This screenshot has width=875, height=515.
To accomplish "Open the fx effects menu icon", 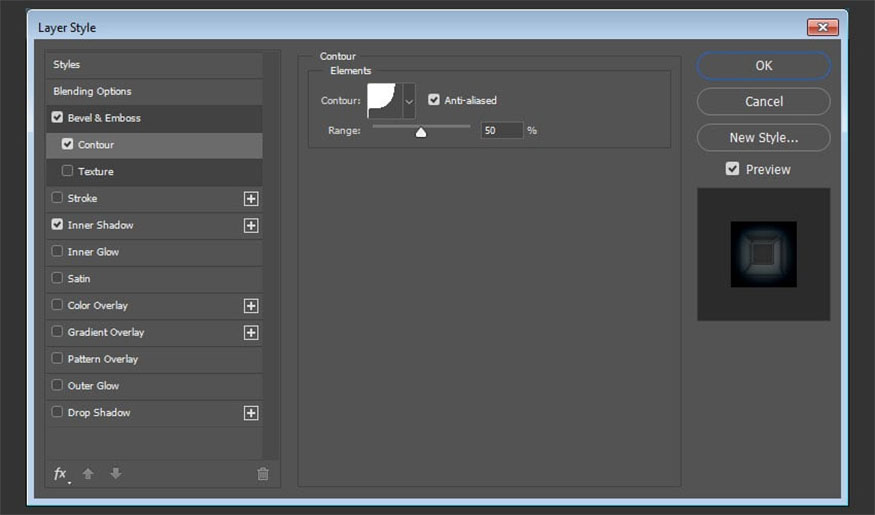I will point(61,474).
